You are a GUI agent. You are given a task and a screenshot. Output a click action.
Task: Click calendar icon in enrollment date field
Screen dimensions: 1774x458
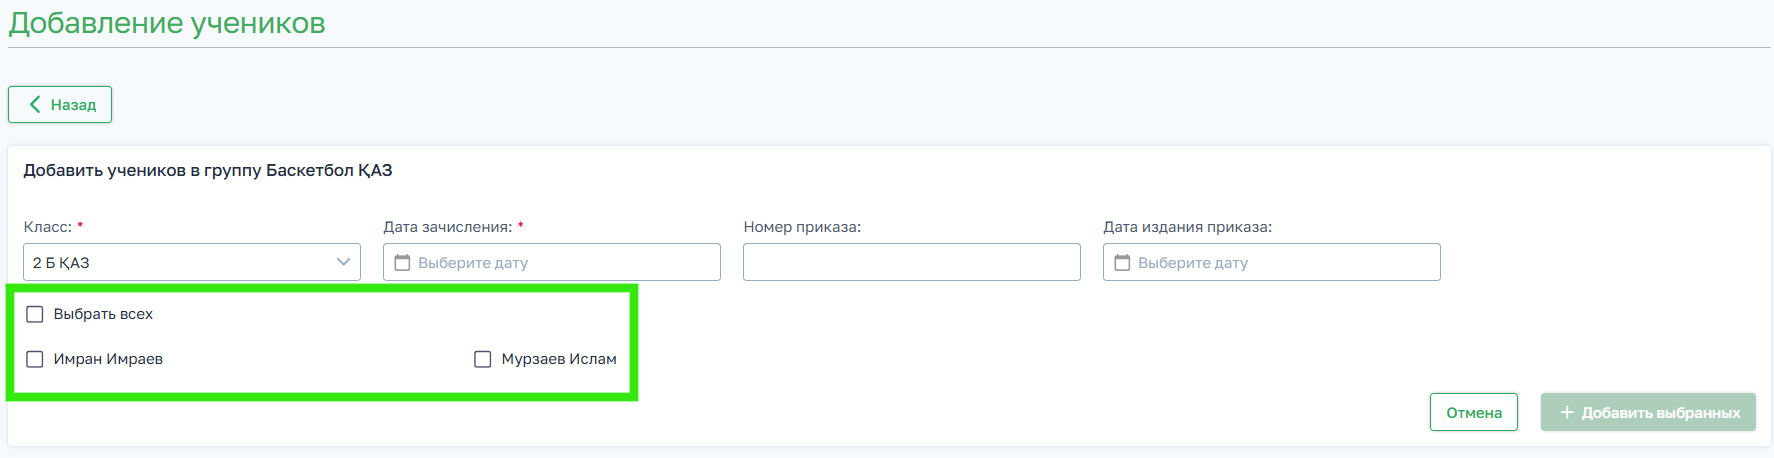tap(402, 263)
